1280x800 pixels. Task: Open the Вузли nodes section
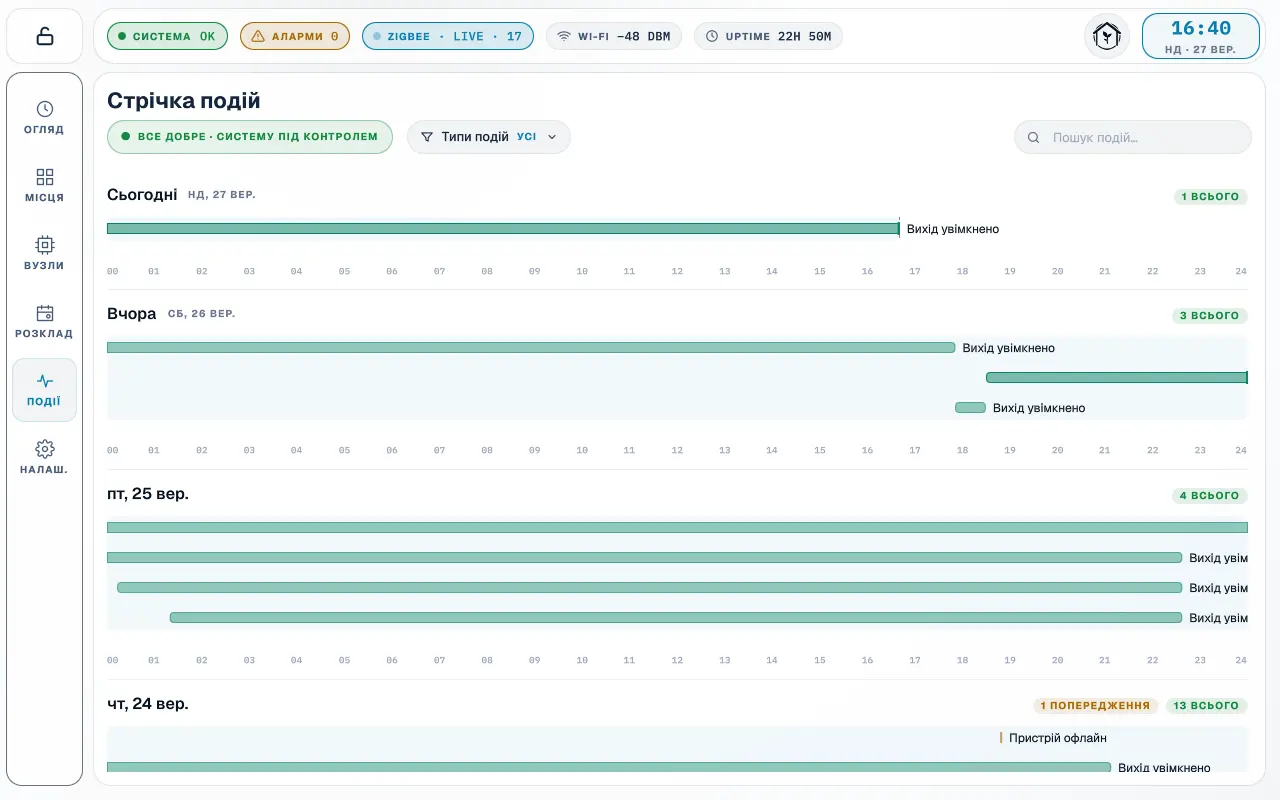coord(44,253)
